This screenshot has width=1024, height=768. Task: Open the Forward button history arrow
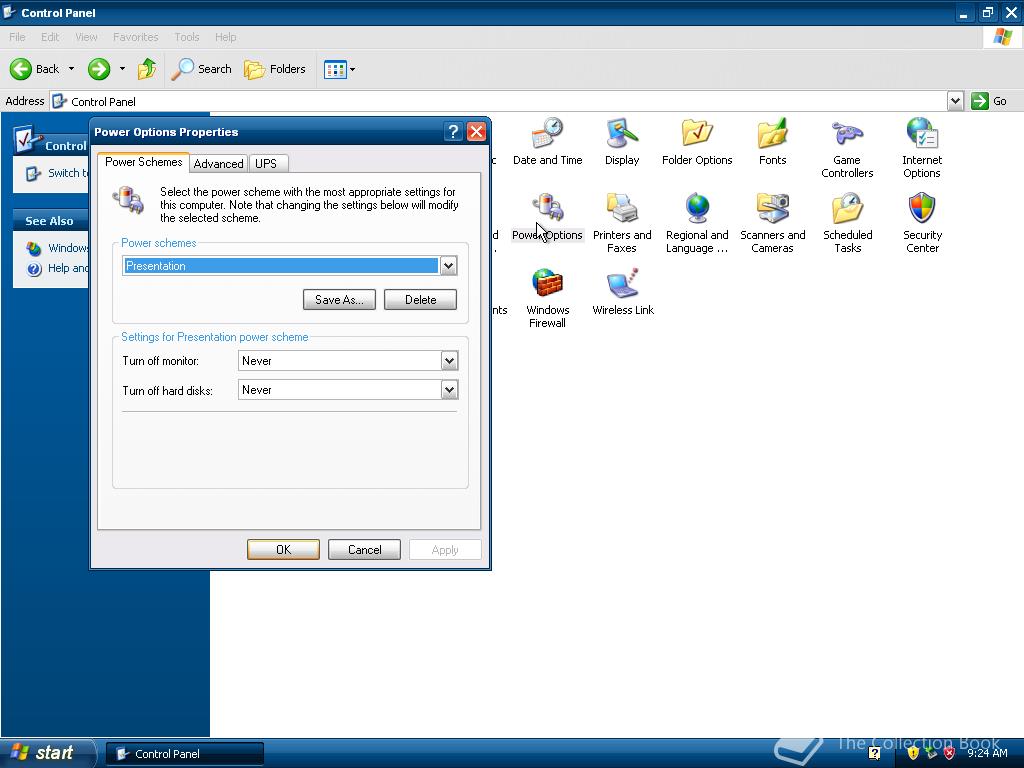(x=122, y=69)
